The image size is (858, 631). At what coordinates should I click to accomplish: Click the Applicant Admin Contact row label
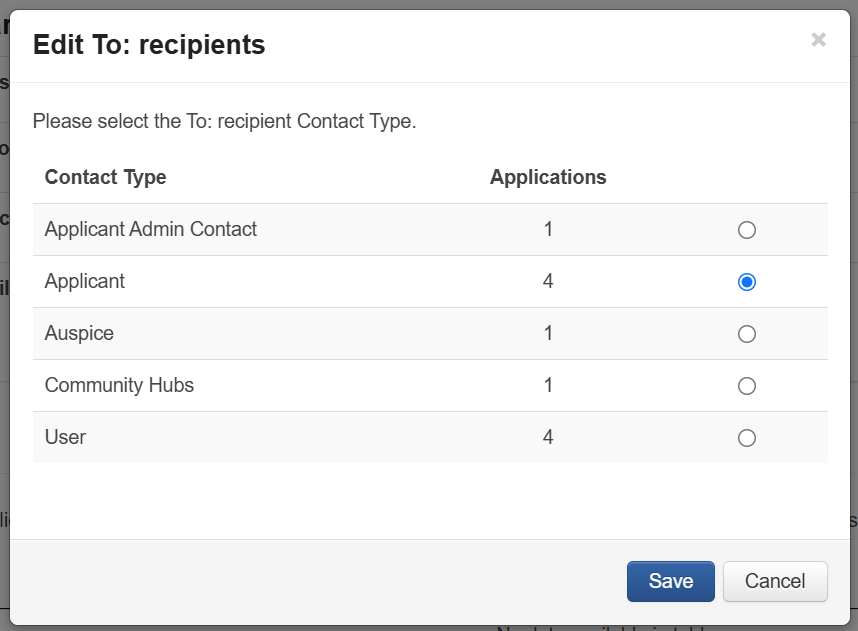[151, 229]
